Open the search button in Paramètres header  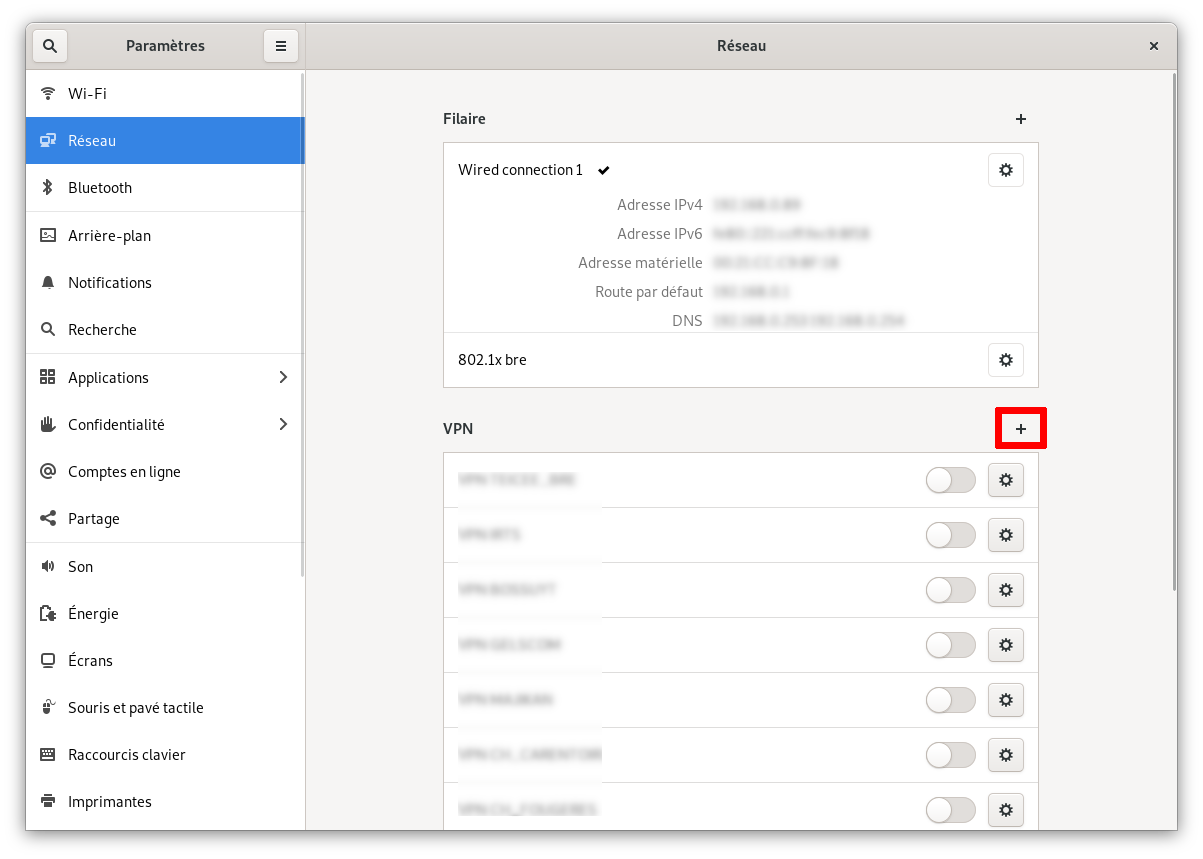pyautogui.click(x=50, y=46)
